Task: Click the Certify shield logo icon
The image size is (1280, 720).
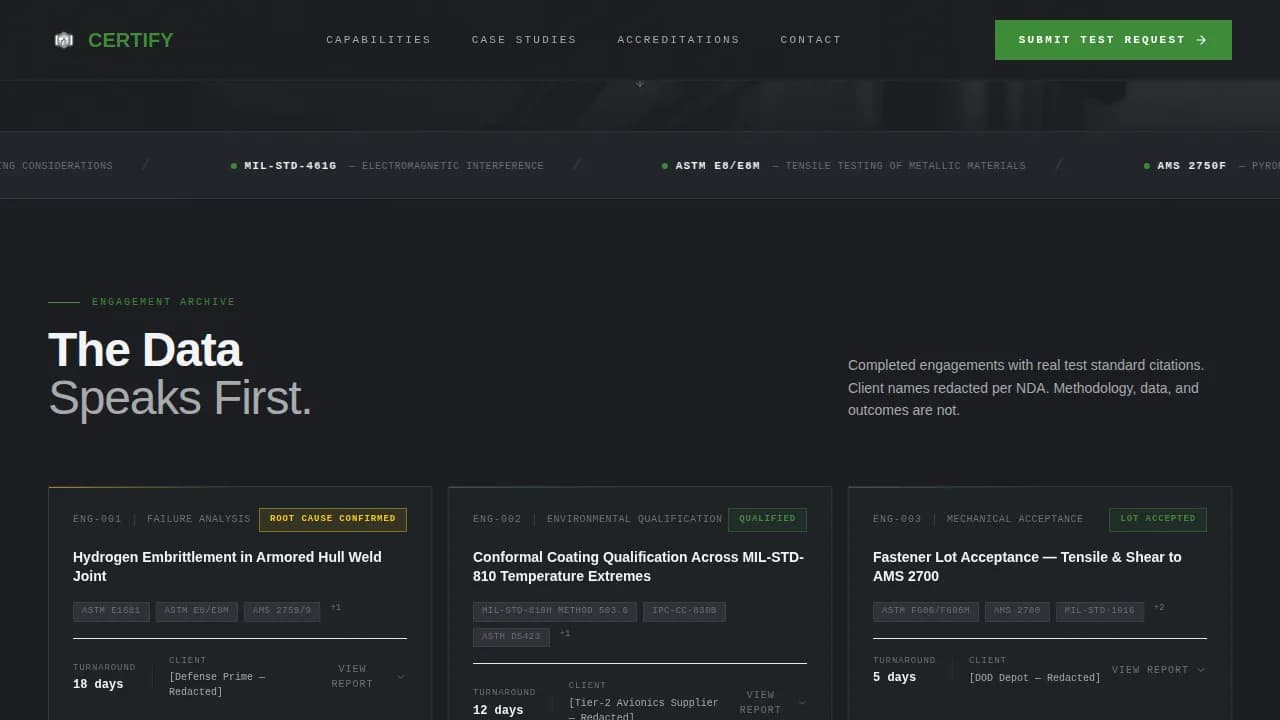Action: (x=64, y=40)
